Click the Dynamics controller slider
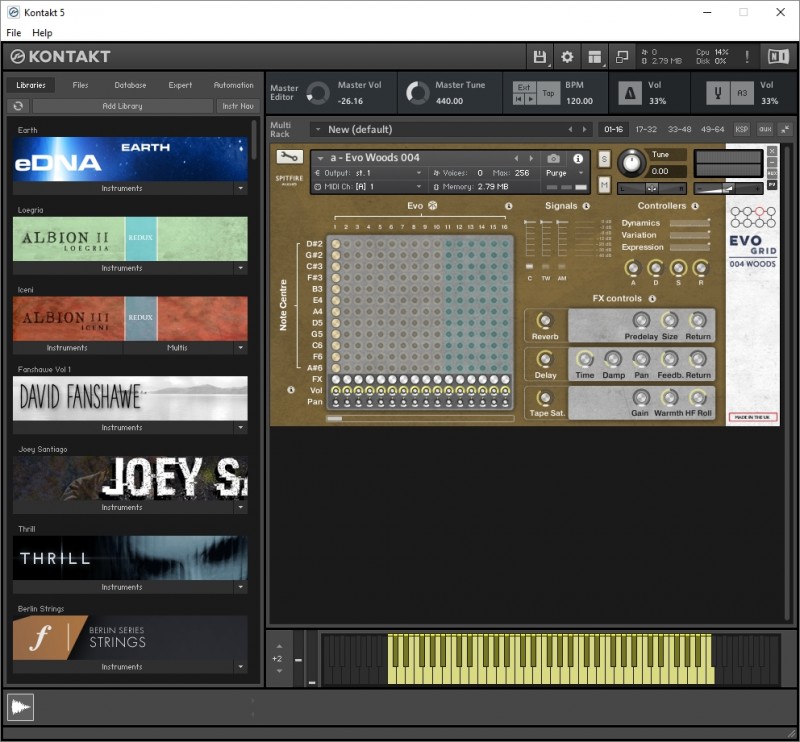 pyautogui.click(x=689, y=223)
